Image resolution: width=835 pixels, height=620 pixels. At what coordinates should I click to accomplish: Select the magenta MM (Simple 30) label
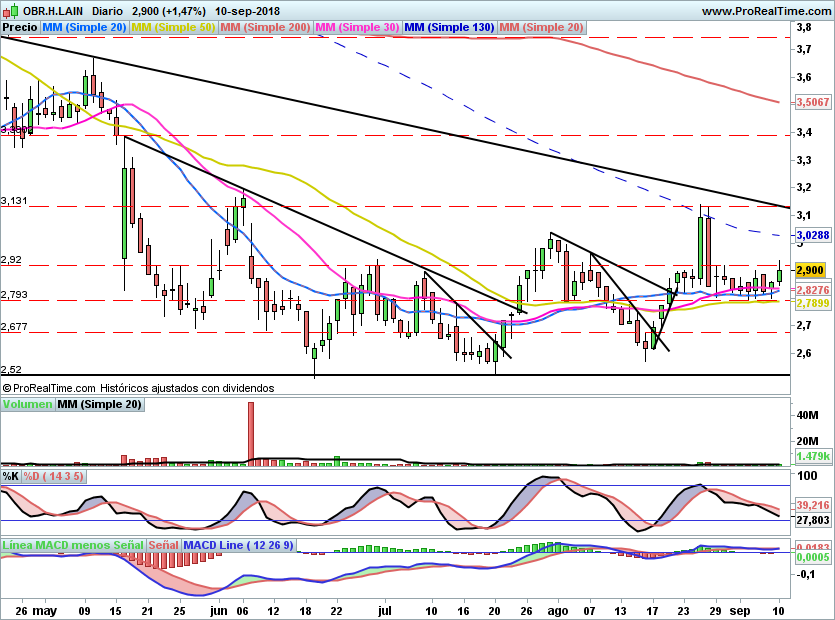(357, 28)
